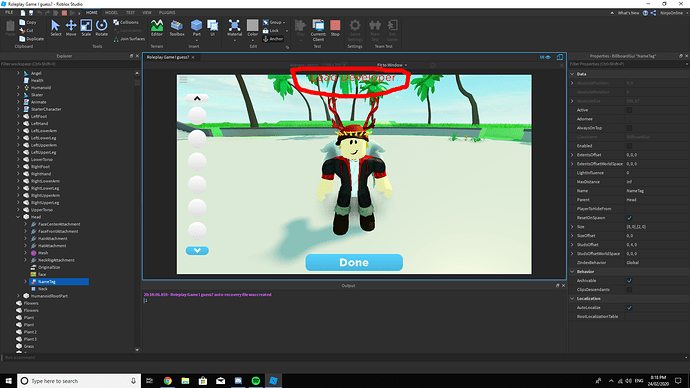The image size is (690, 388).
Task: Expand the StudsOffset property
Action: click(572, 245)
